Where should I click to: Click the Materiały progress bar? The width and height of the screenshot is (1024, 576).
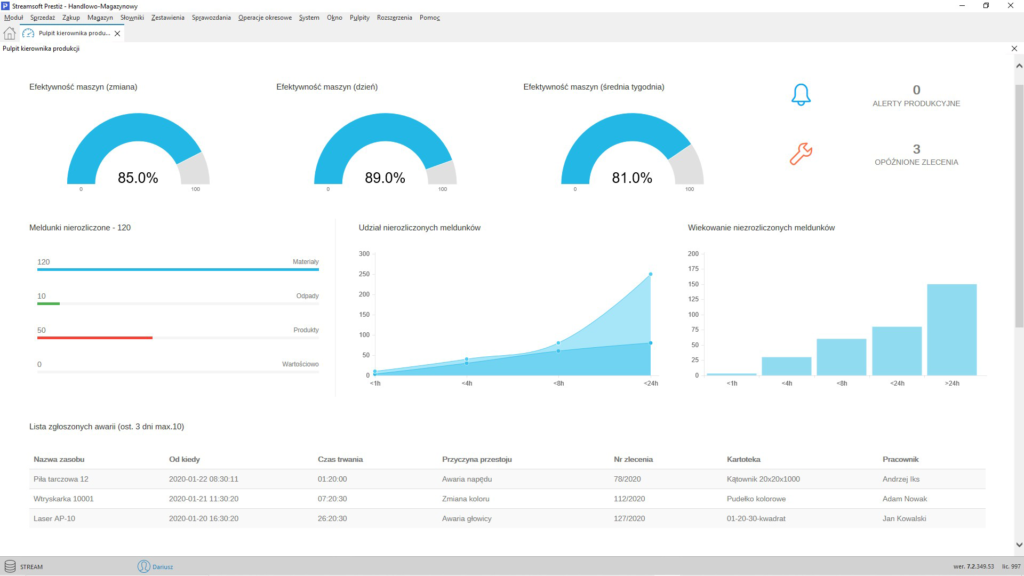pyautogui.click(x=178, y=269)
